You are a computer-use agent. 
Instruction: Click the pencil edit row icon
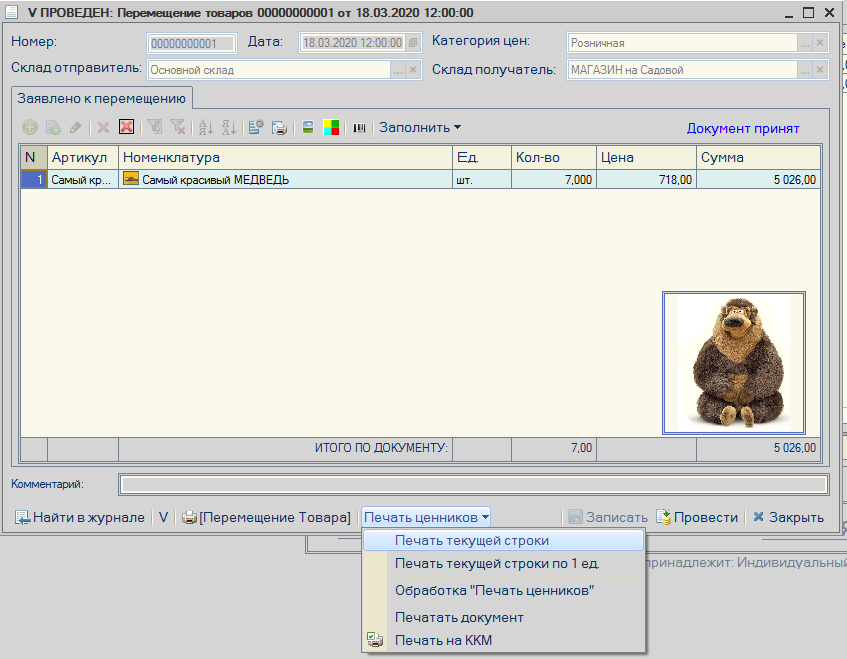tap(76, 127)
